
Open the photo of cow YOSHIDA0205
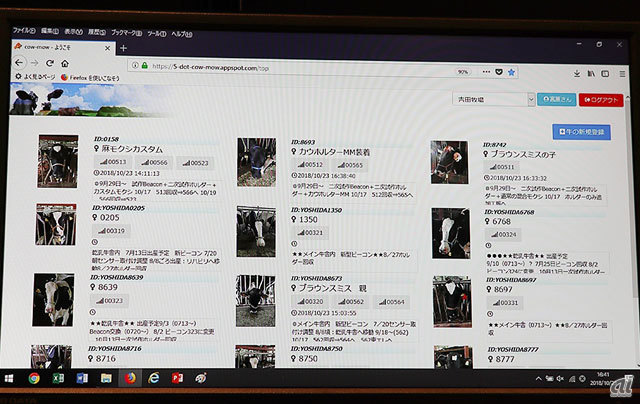pos(56,224)
